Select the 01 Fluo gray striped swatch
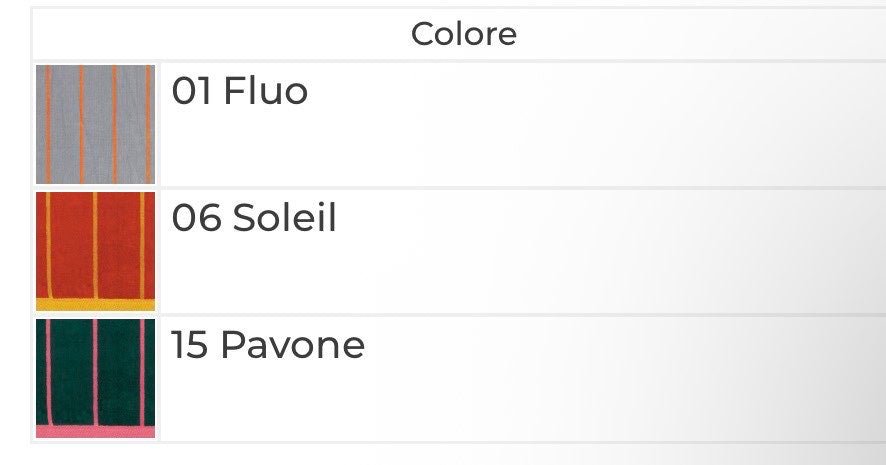Image resolution: width=886 pixels, height=465 pixels. pyautogui.click(x=96, y=124)
